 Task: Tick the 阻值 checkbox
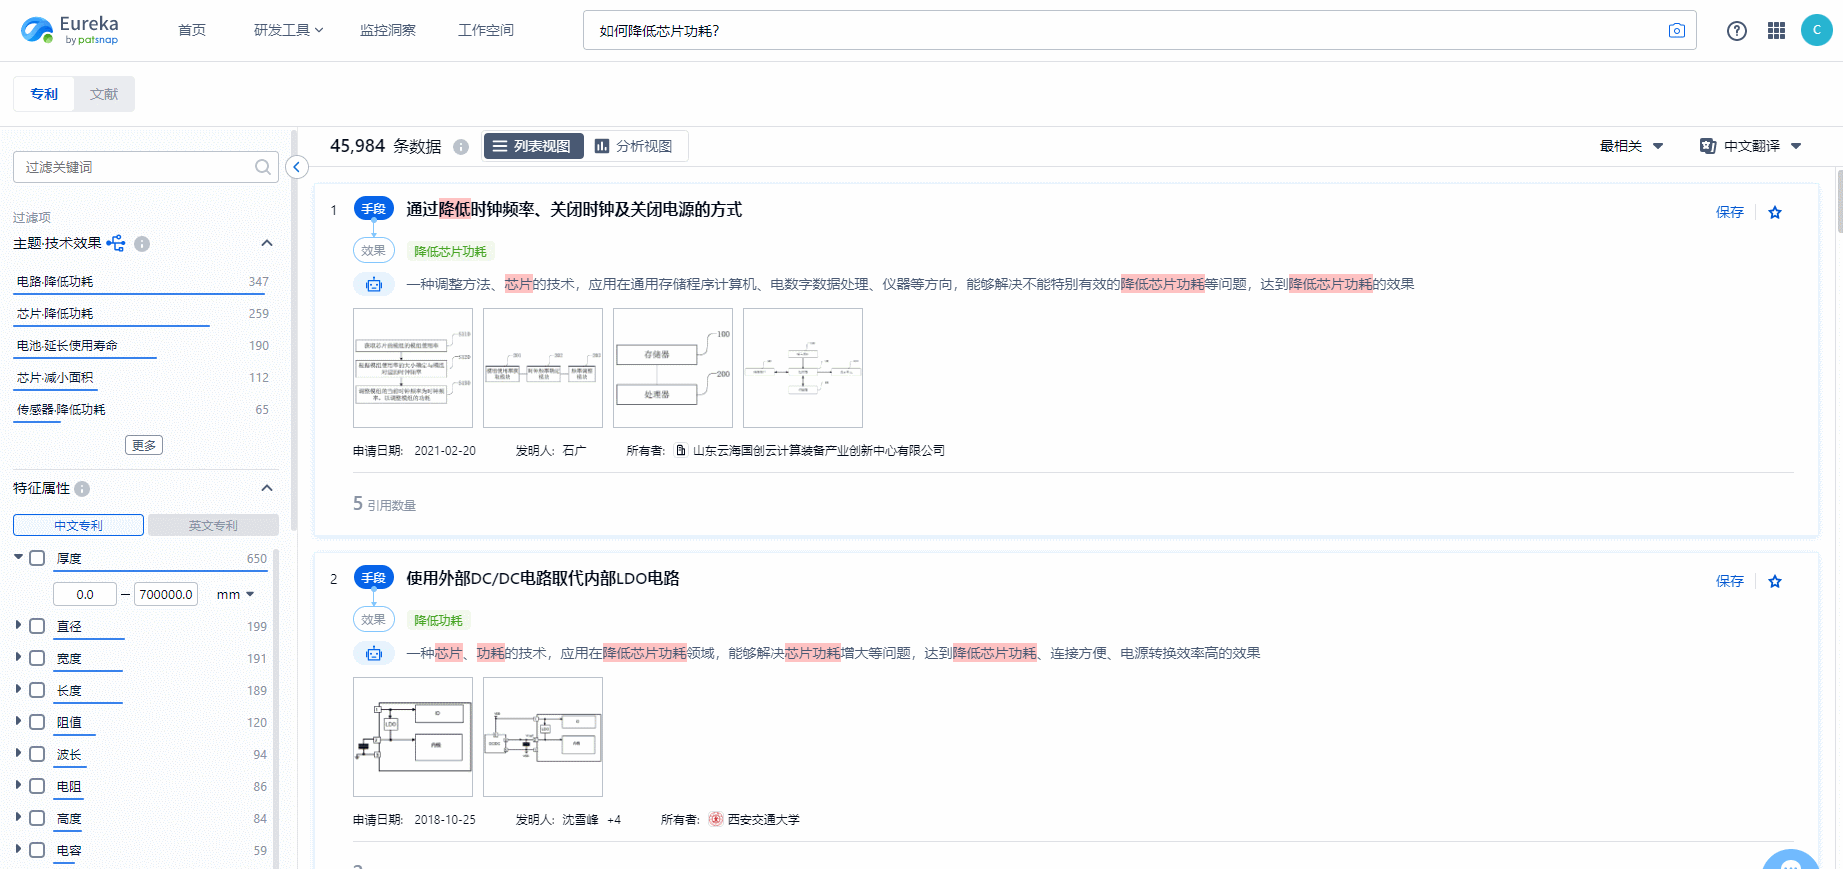[x=37, y=722]
